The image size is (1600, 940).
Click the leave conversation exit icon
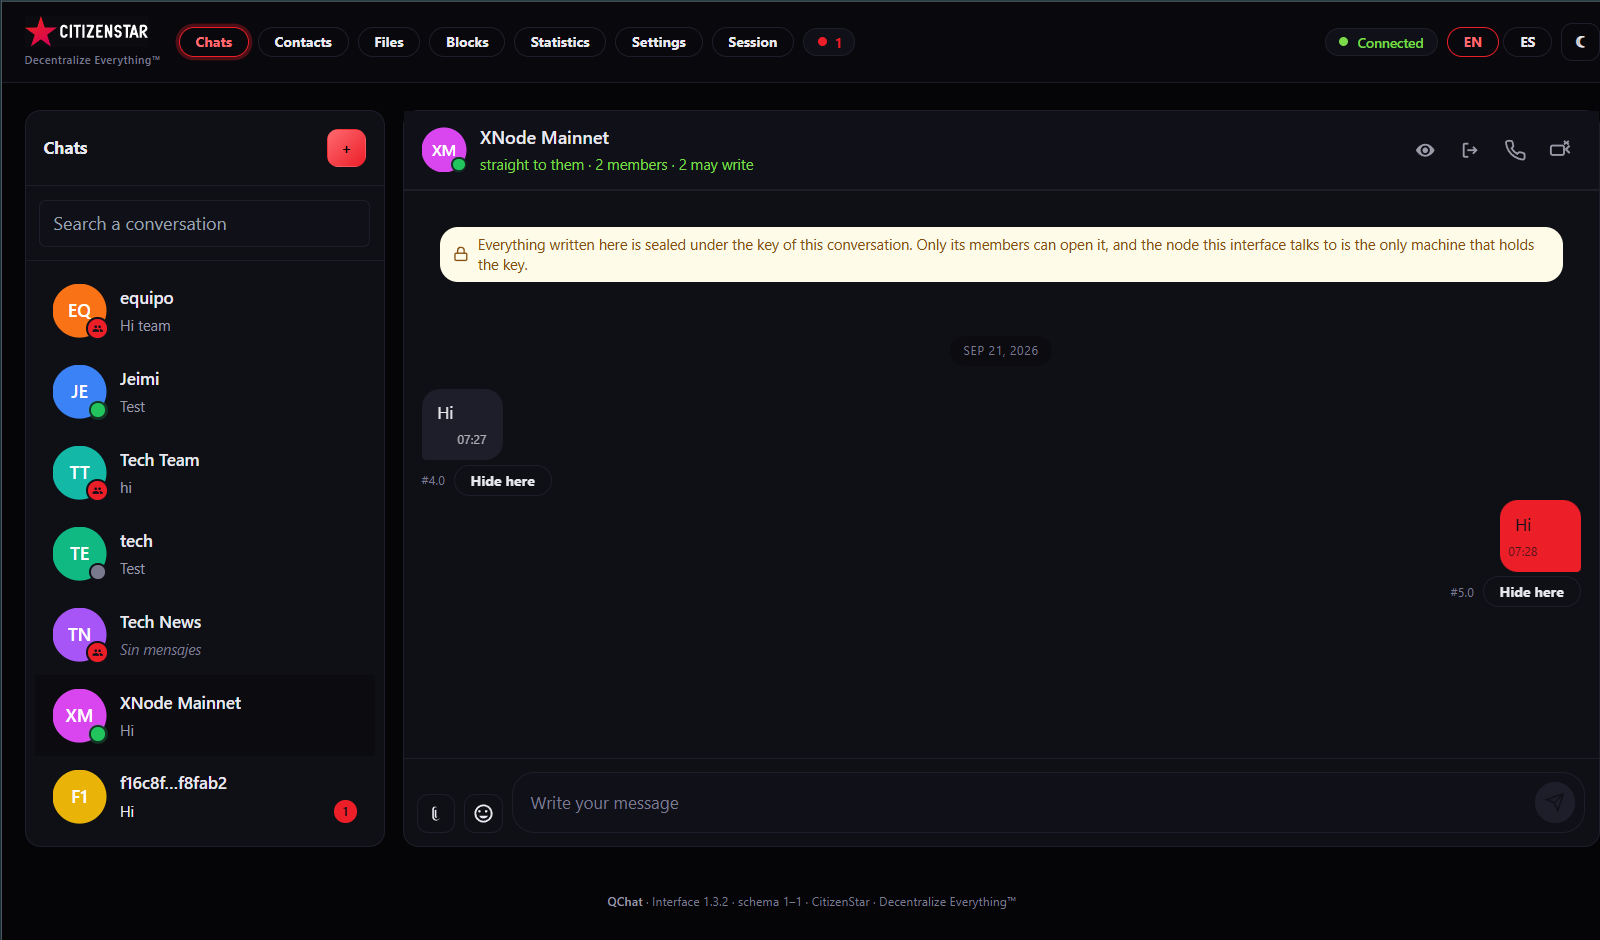[x=1470, y=150]
